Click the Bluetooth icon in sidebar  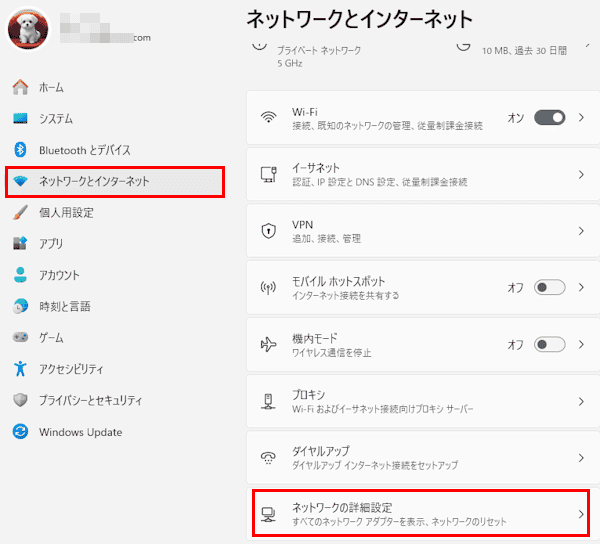pyautogui.click(x=20, y=150)
